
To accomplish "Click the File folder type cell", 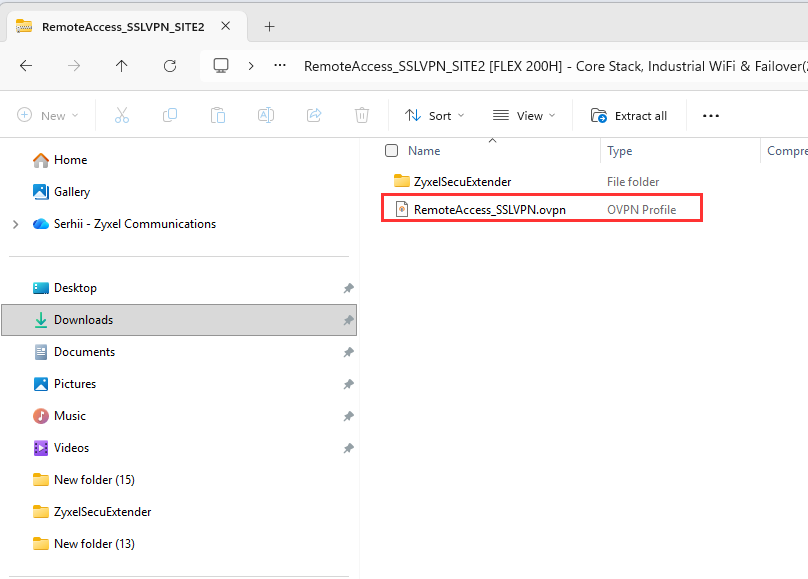I will [633, 182].
